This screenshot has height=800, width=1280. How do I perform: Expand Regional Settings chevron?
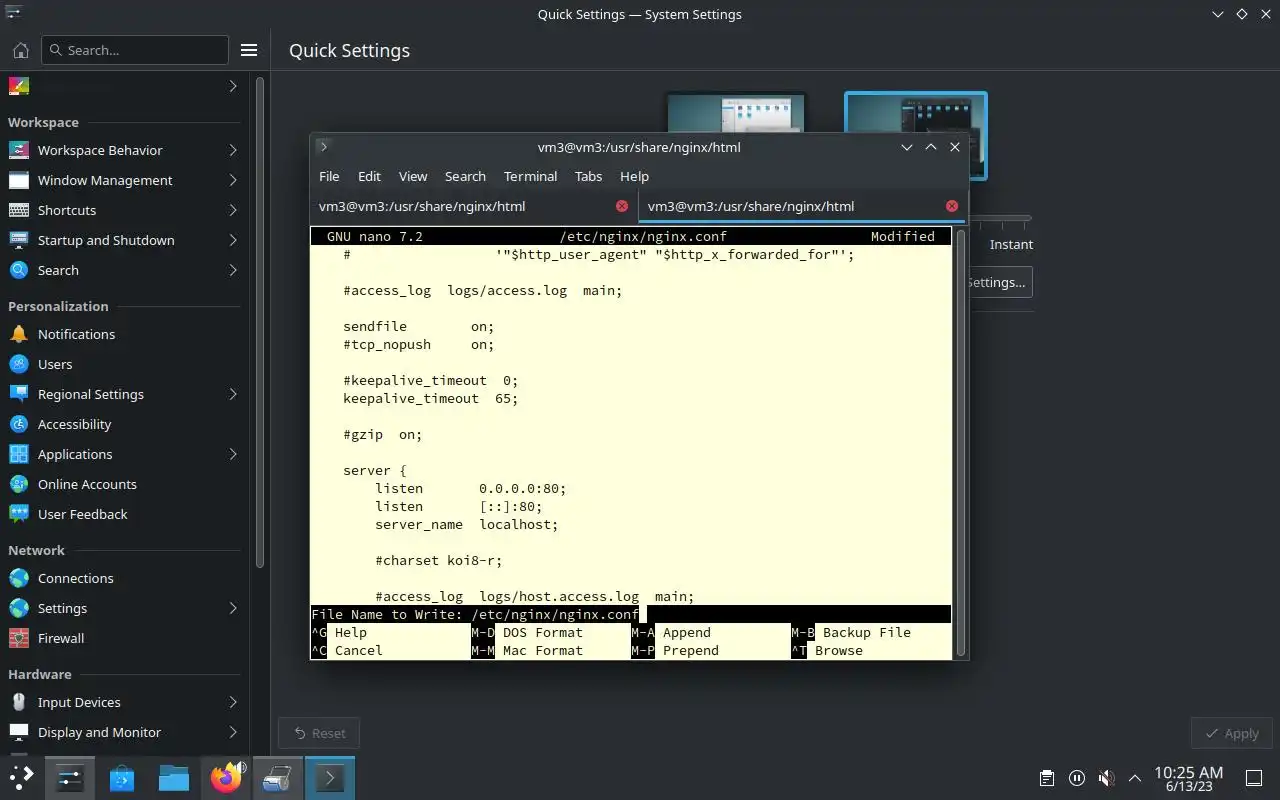tap(233, 394)
